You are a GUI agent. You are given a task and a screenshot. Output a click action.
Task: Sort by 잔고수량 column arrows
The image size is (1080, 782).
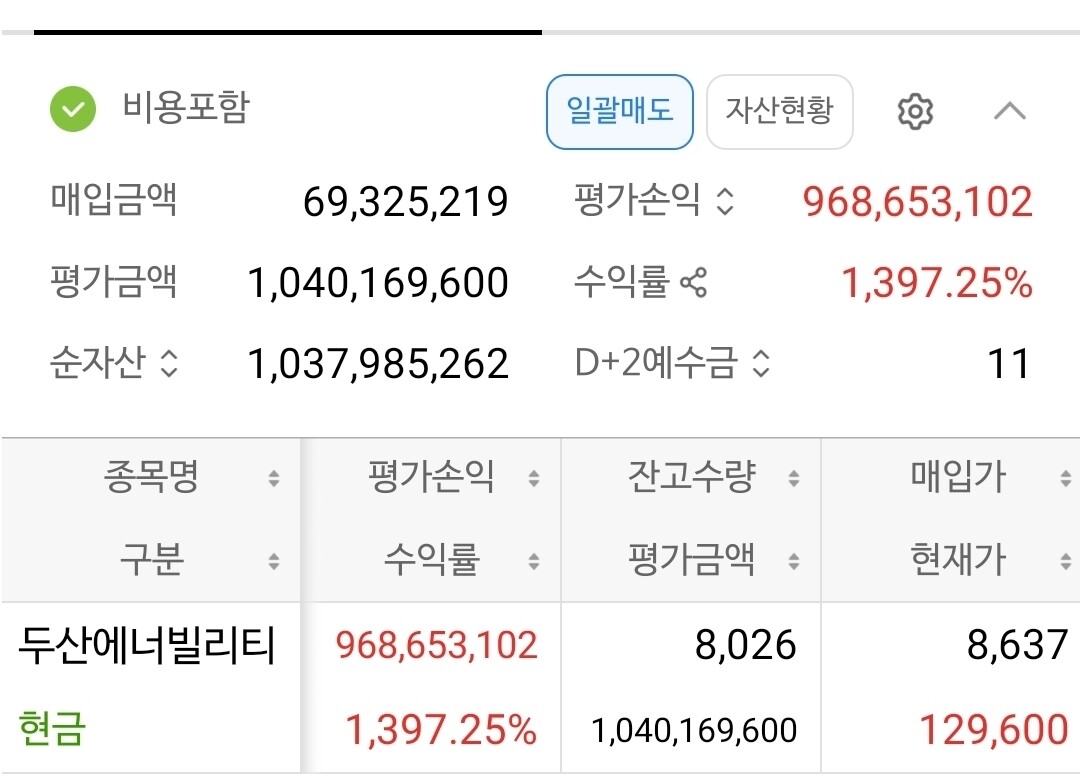(794, 478)
